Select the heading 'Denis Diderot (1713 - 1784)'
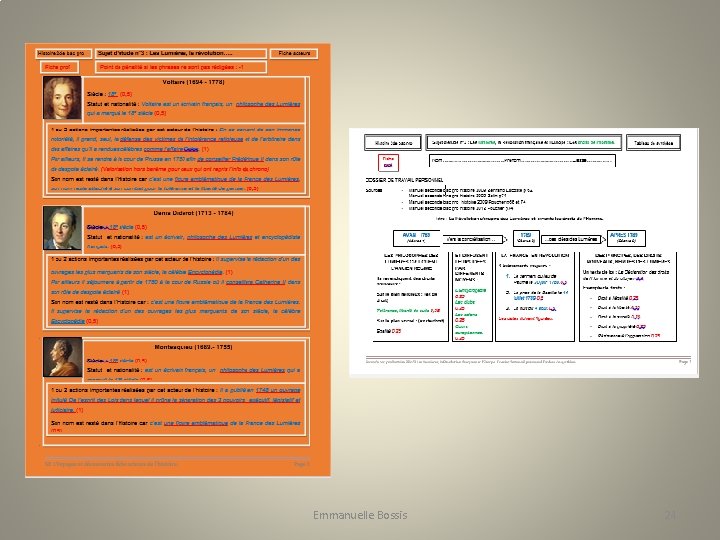The width and height of the screenshot is (720, 540). pyautogui.click(x=193, y=213)
